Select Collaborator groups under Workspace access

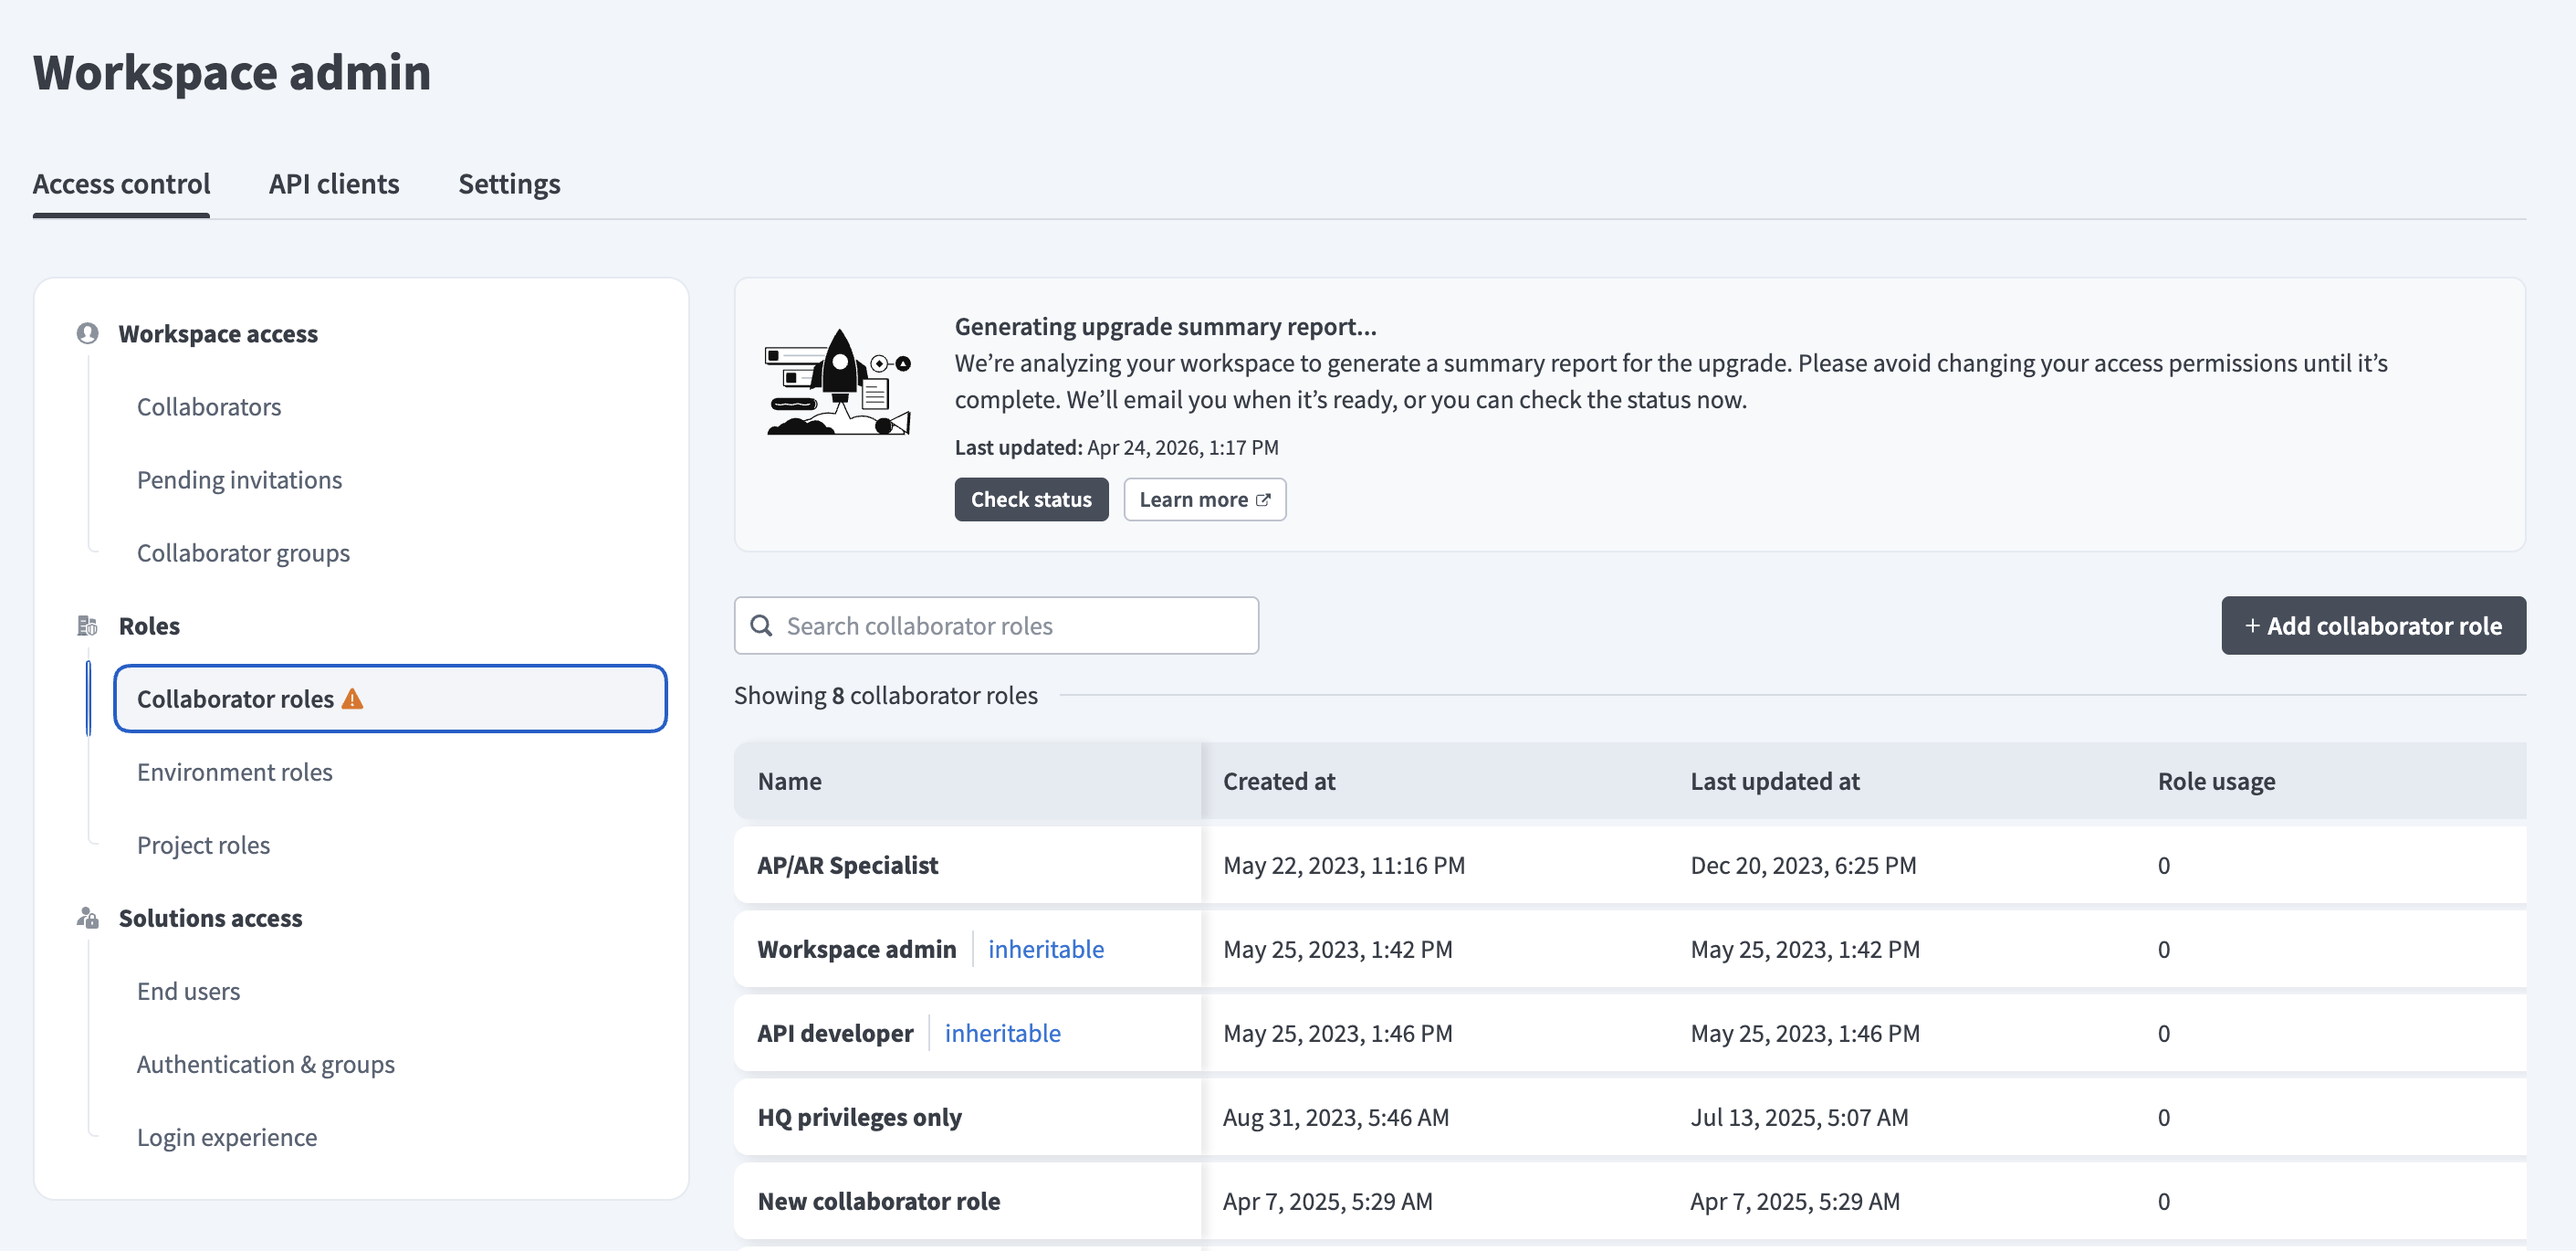(x=243, y=552)
